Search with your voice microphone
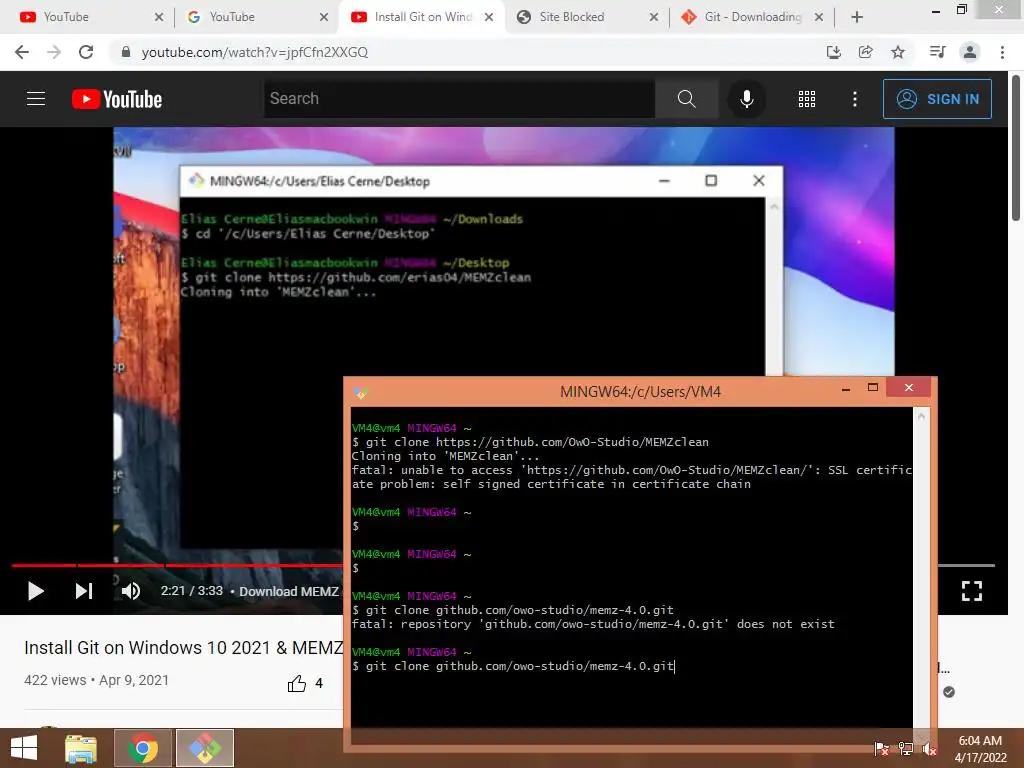The image size is (1024, 768). click(x=746, y=99)
